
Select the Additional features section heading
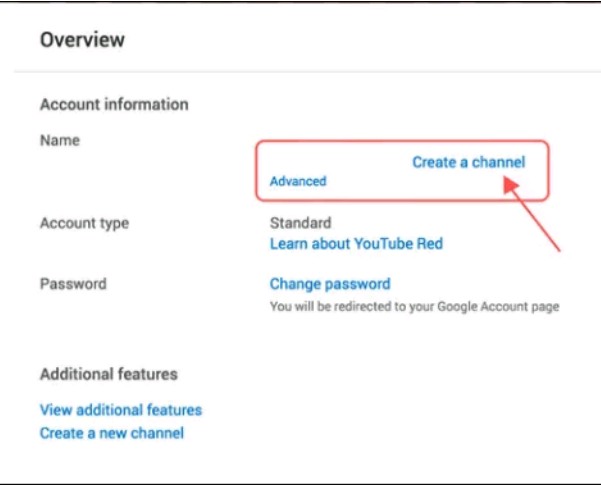pos(109,374)
